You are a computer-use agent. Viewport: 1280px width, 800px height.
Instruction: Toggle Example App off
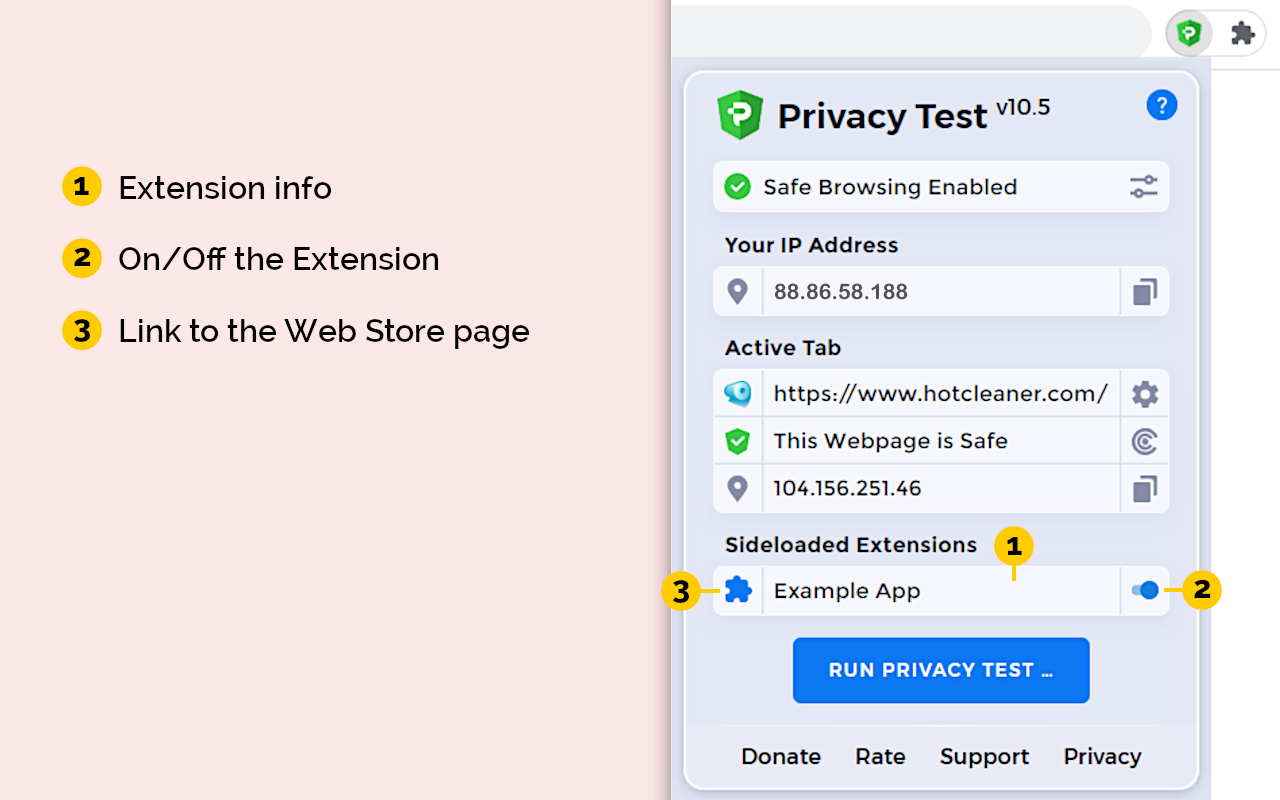[x=1144, y=591]
